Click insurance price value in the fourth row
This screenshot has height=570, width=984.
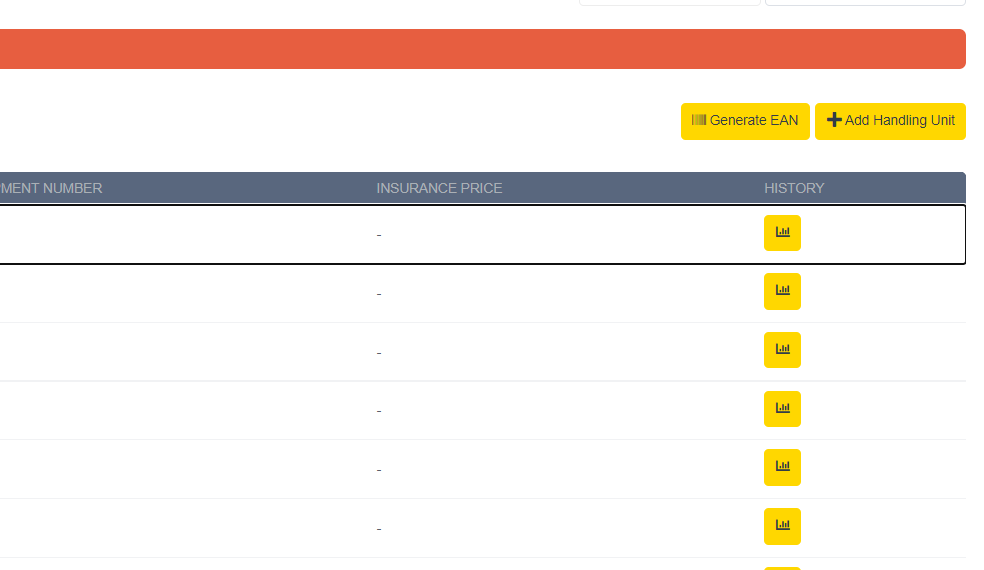click(379, 411)
